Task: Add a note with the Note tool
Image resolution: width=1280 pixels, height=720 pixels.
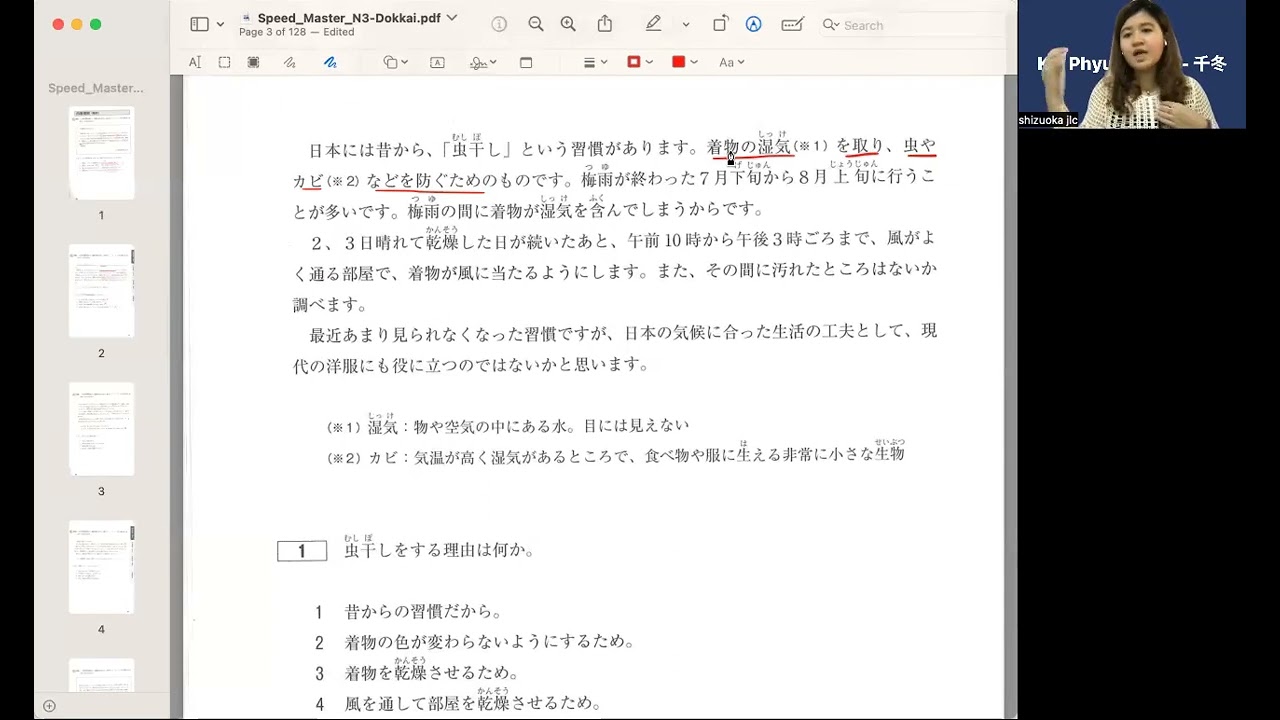Action: 526,62
